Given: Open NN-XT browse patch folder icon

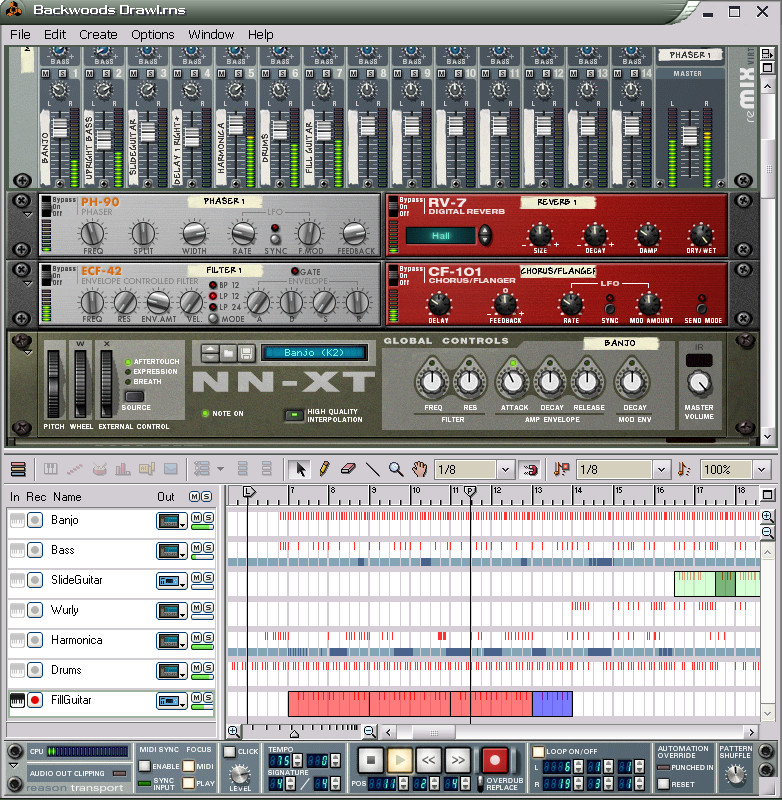Looking at the screenshot, I should [x=228, y=353].
